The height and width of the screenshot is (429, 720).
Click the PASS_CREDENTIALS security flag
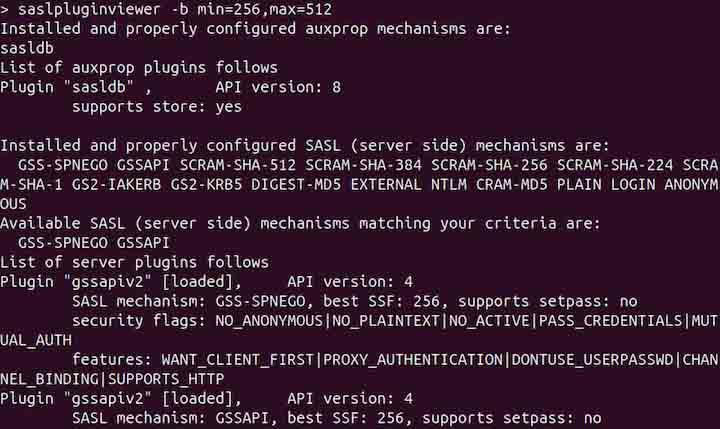click(x=610, y=319)
